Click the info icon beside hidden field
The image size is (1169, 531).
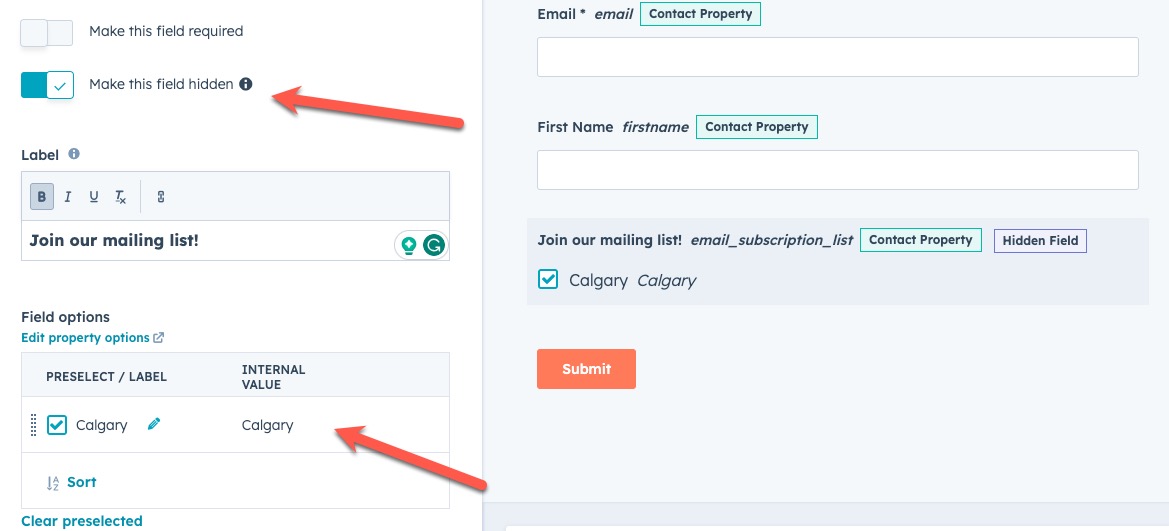[x=245, y=85]
